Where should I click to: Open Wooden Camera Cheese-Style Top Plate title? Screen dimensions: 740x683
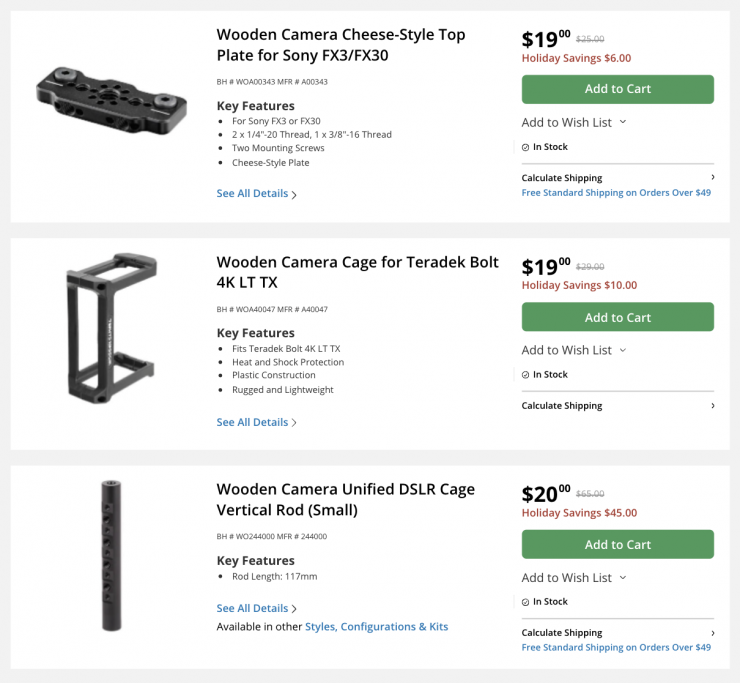[x=341, y=45]
